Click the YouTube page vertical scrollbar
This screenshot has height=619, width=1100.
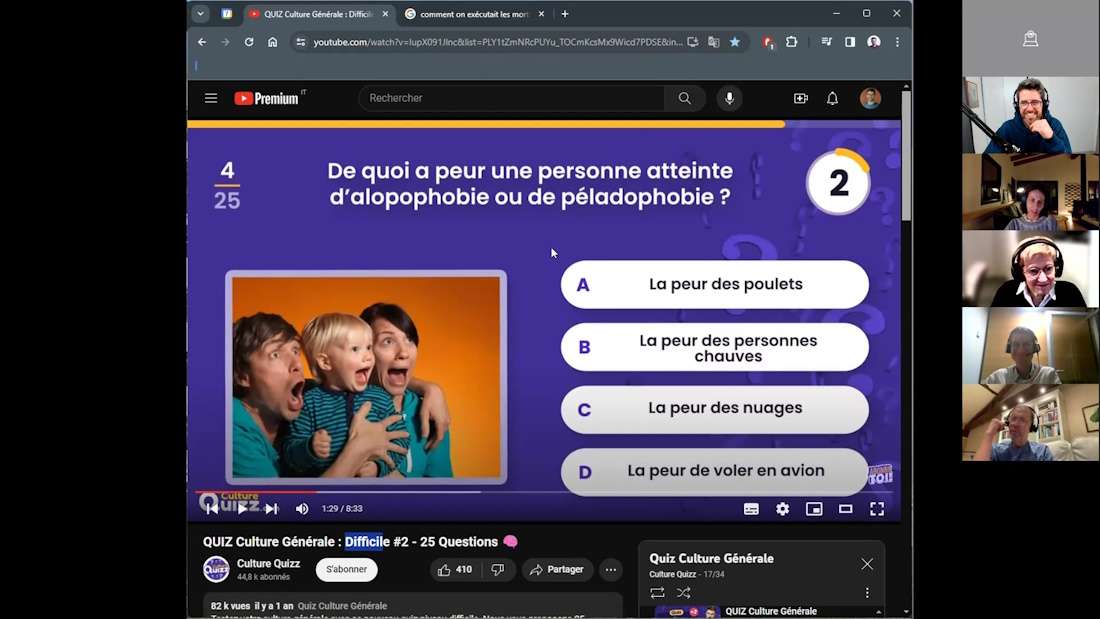[x=906, y=154]
